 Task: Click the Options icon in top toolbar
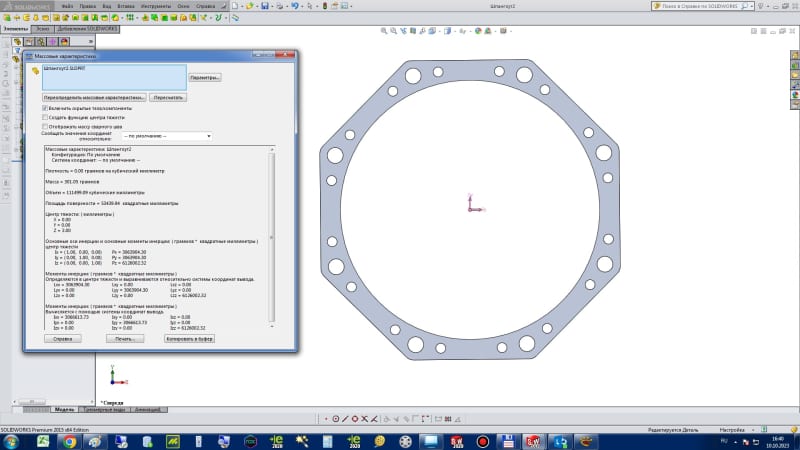344,6
